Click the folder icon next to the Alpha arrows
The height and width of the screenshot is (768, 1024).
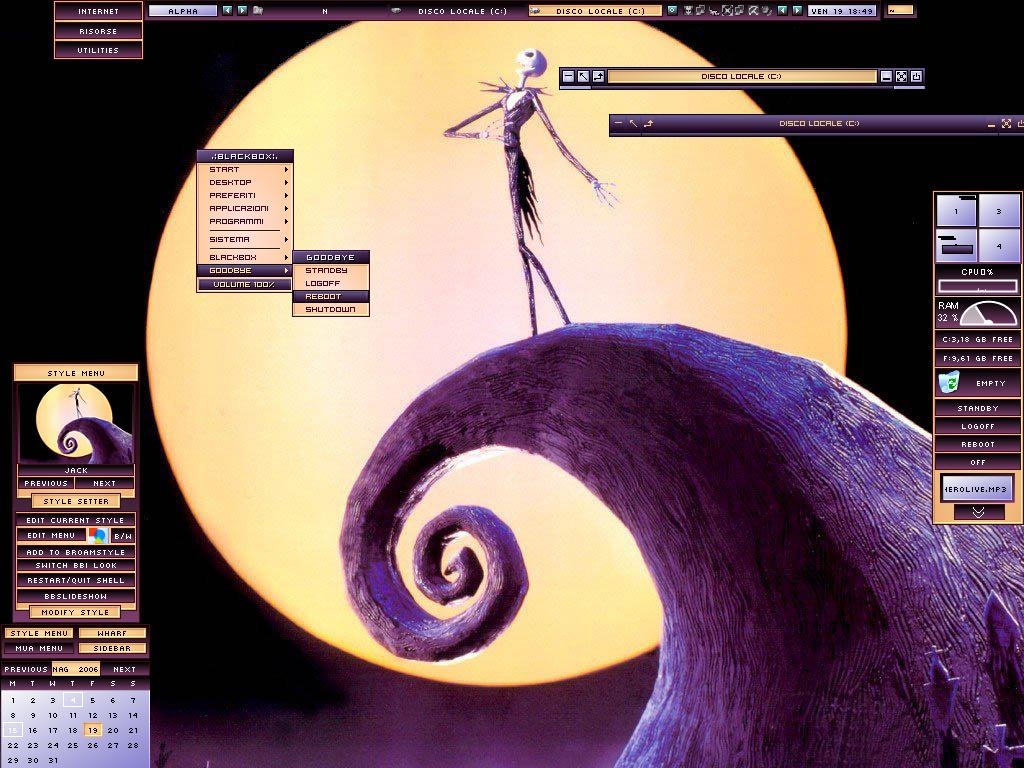(x=258, y=10)
